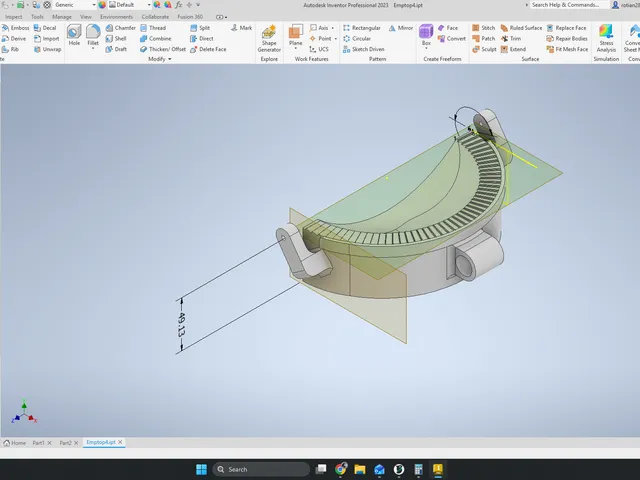The image size is (640, 480).
Task: Create a work Plane
Action: [296, 35]
